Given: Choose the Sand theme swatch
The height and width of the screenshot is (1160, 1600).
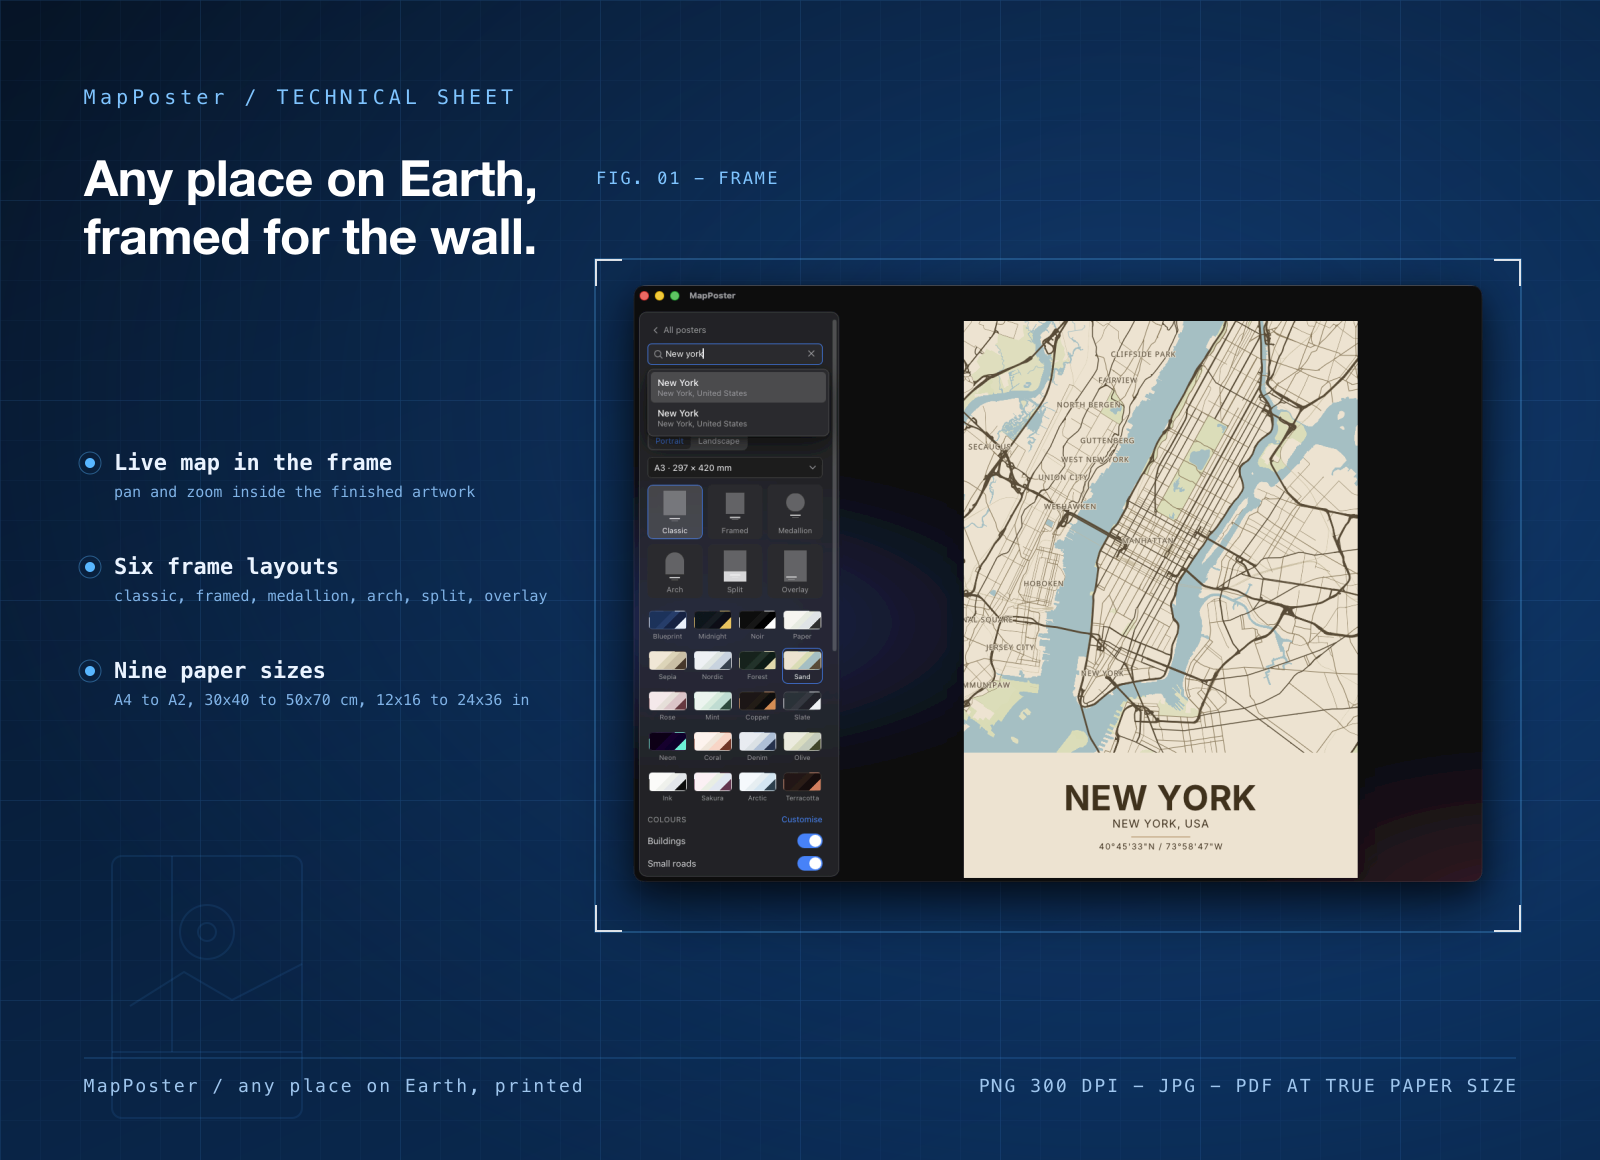Looking at the screenshot, I should [802, 666].
